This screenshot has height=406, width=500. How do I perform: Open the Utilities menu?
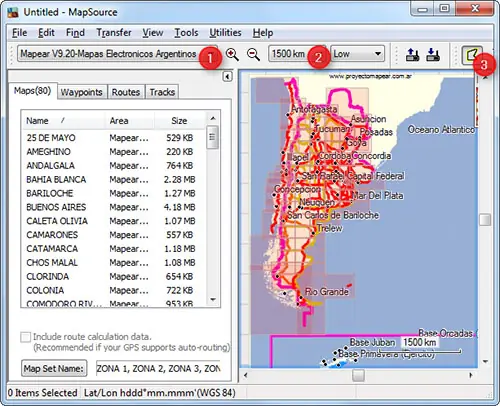coord(225,33)
